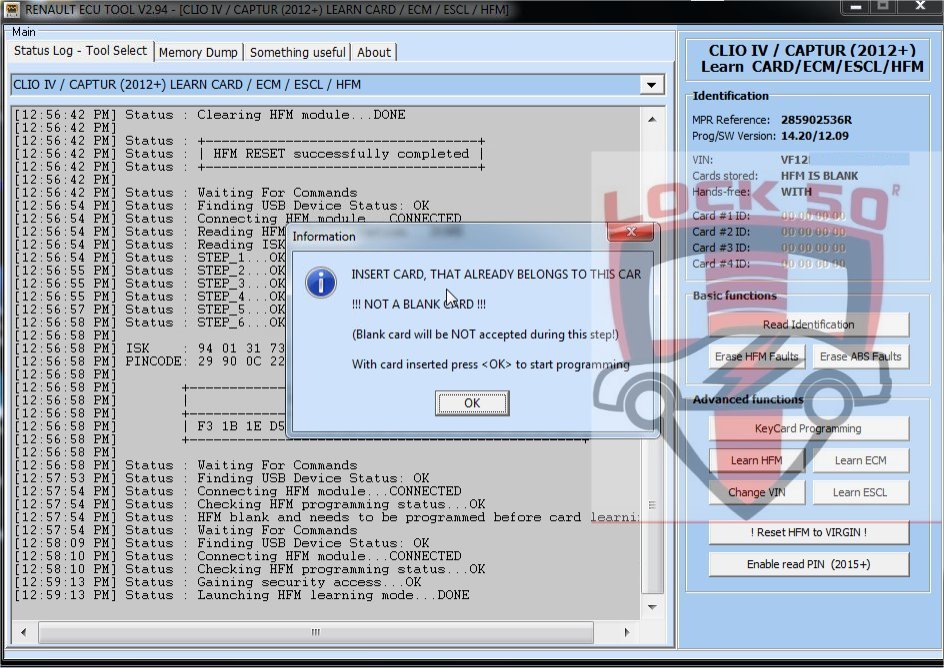944x668 pixels.
Task: Select the About tab
Action: [374, 52]
